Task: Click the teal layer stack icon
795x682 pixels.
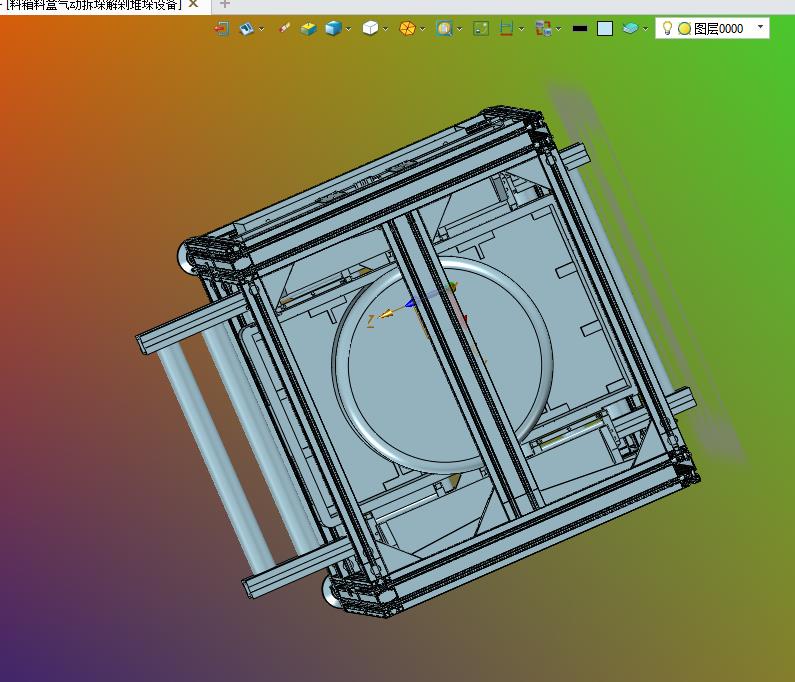Action: coord(630,28)
